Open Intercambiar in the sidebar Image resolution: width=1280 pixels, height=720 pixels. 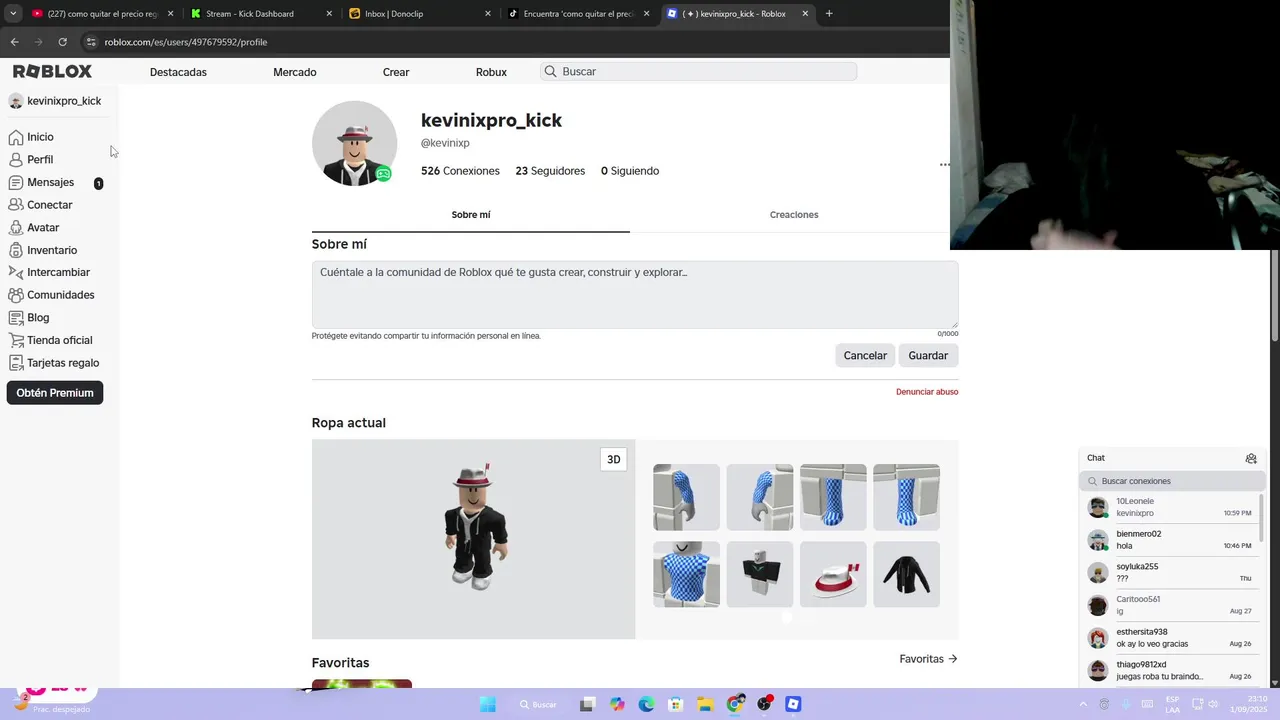point(49,273)
